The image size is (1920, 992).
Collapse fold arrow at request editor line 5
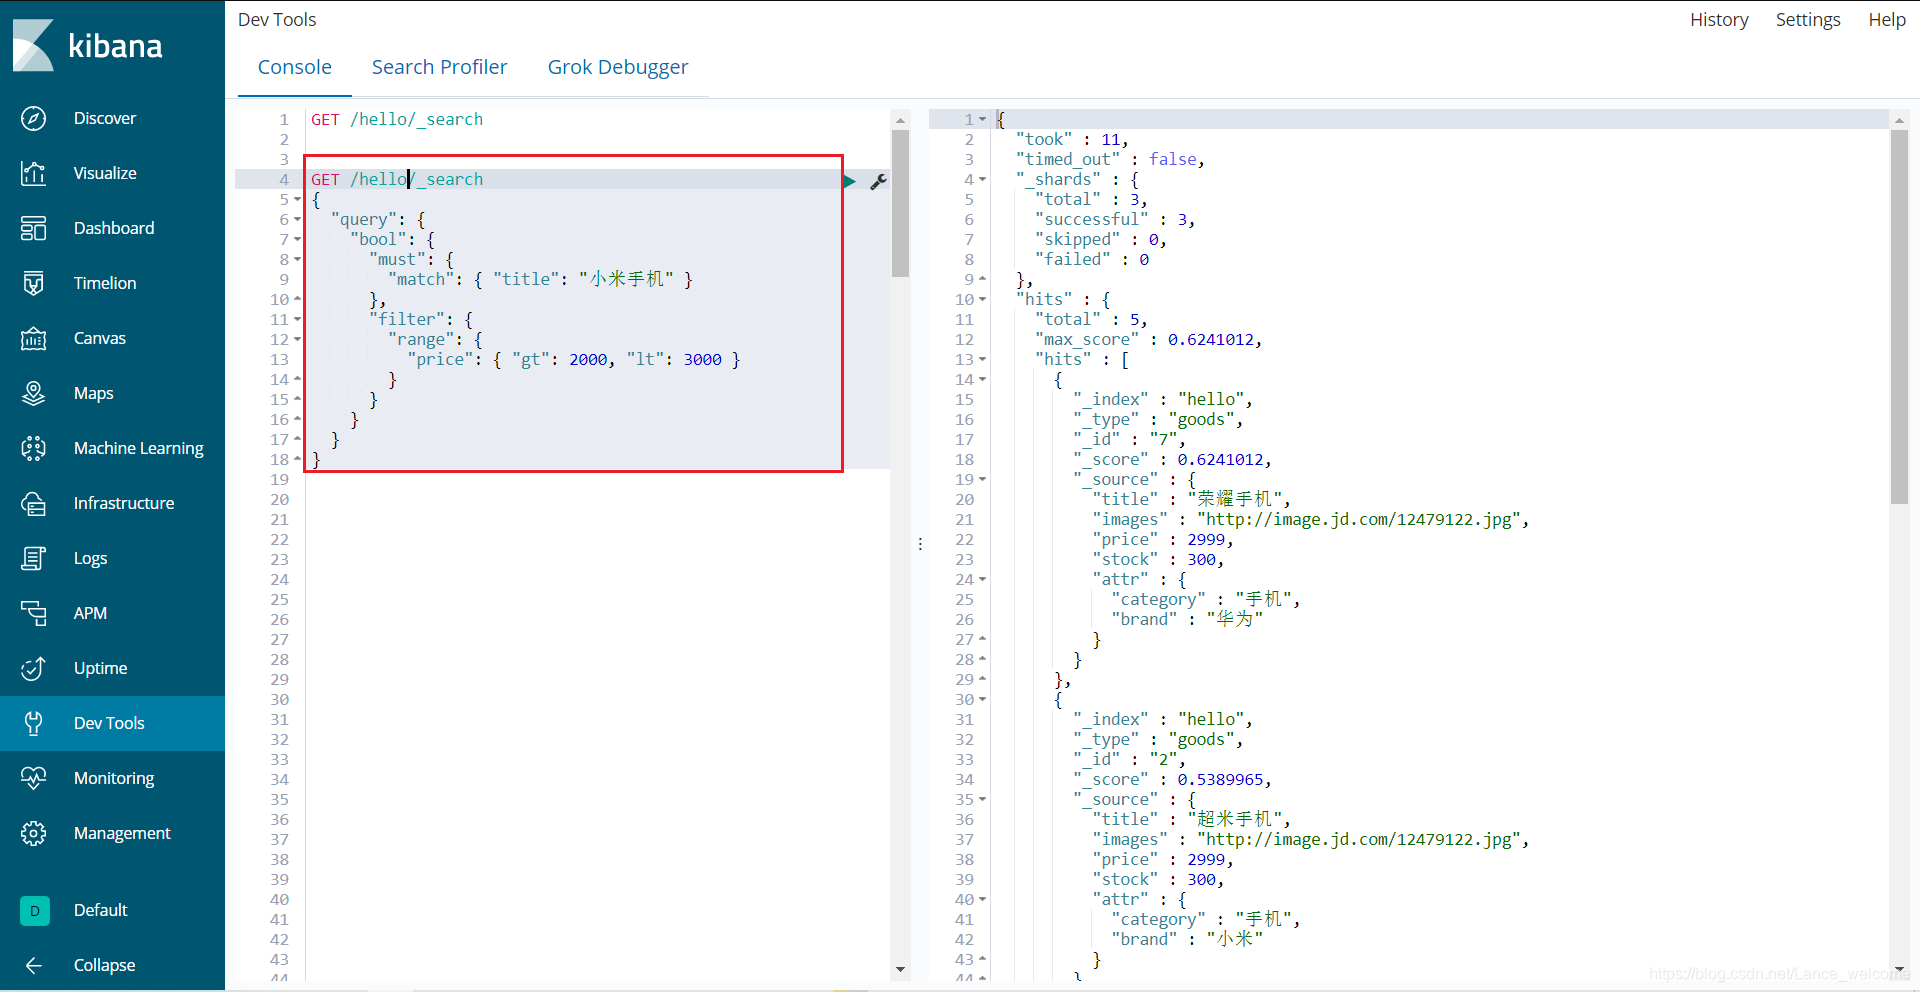click(297, 199)
